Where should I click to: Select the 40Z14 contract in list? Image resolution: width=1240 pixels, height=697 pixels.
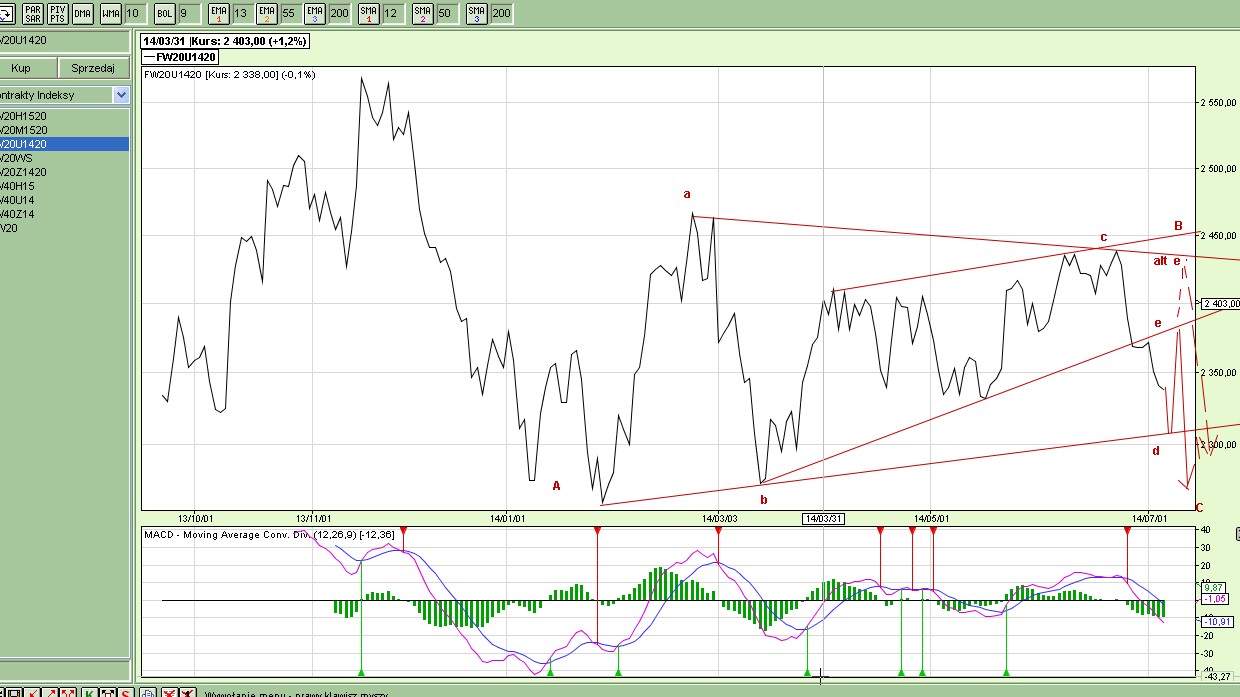[65, 214]
